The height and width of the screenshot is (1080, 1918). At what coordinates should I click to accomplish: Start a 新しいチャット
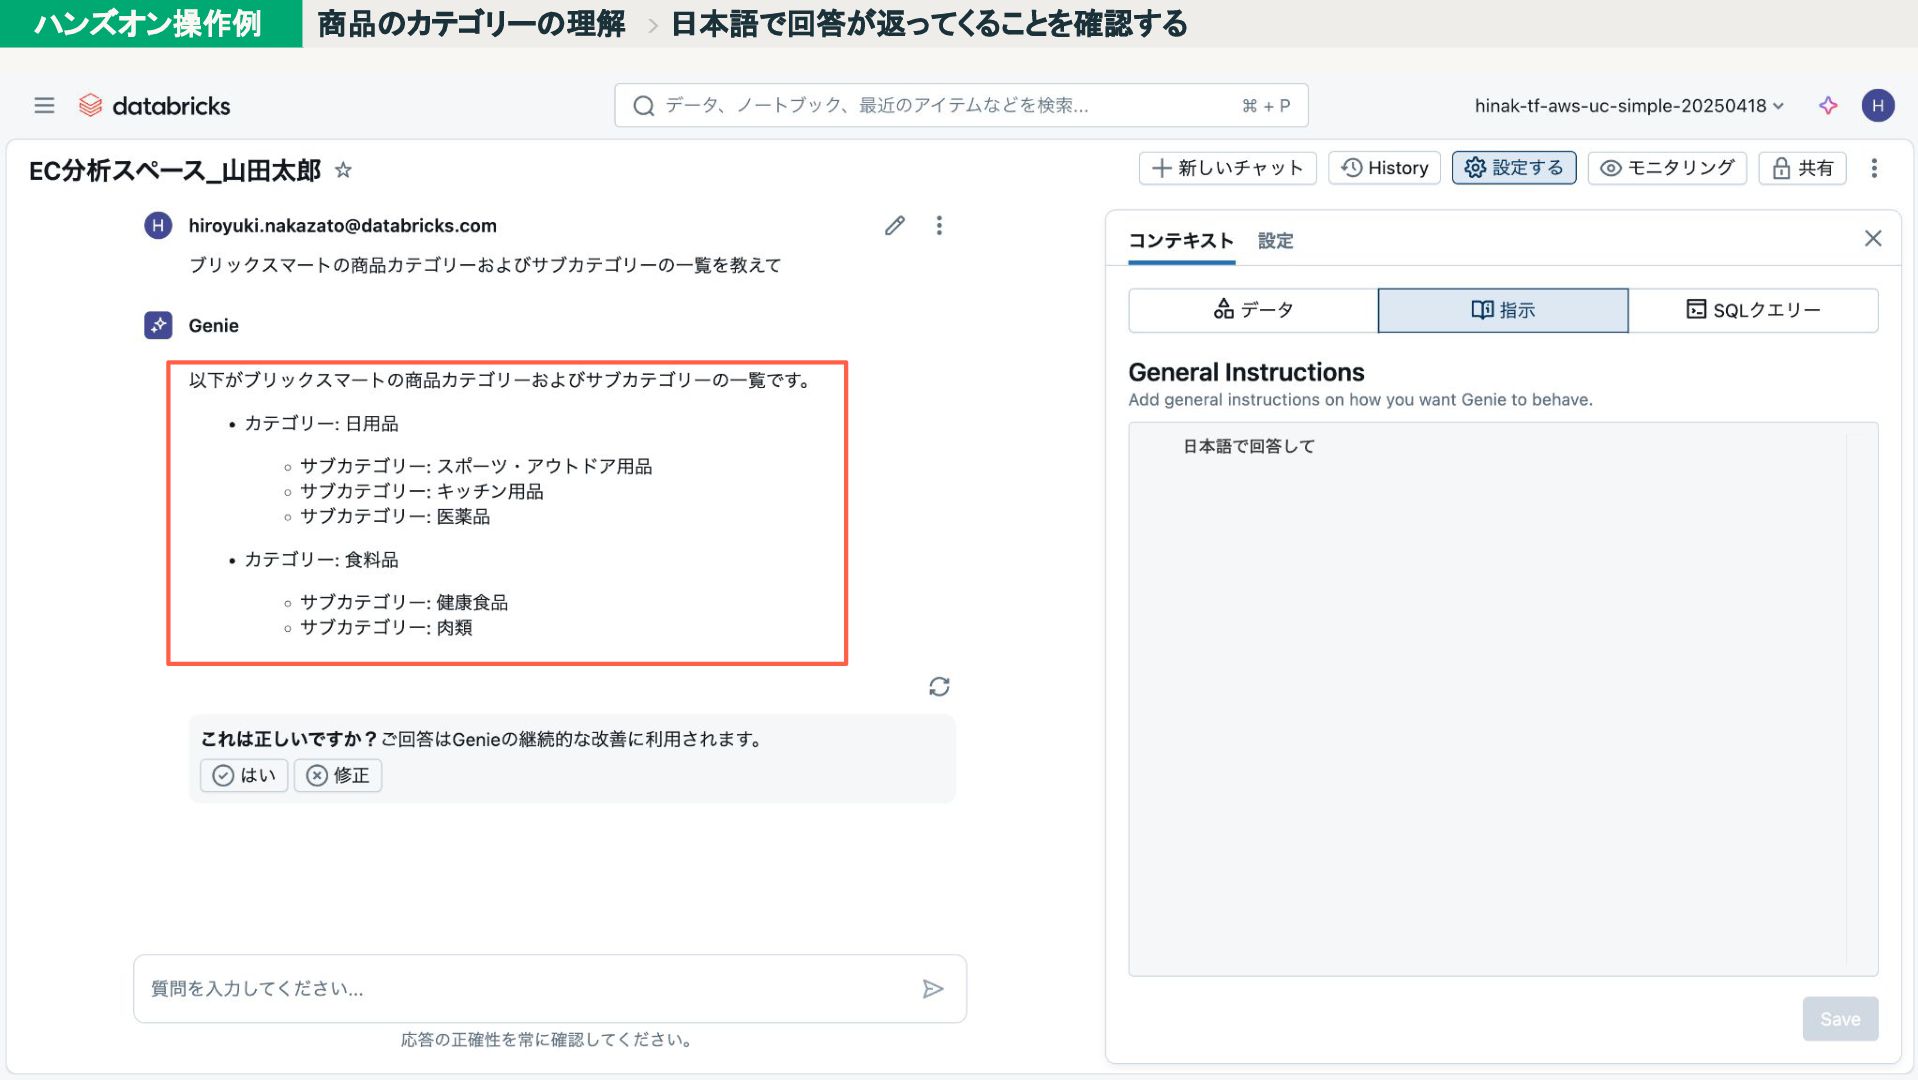[x=1227, y=168]
